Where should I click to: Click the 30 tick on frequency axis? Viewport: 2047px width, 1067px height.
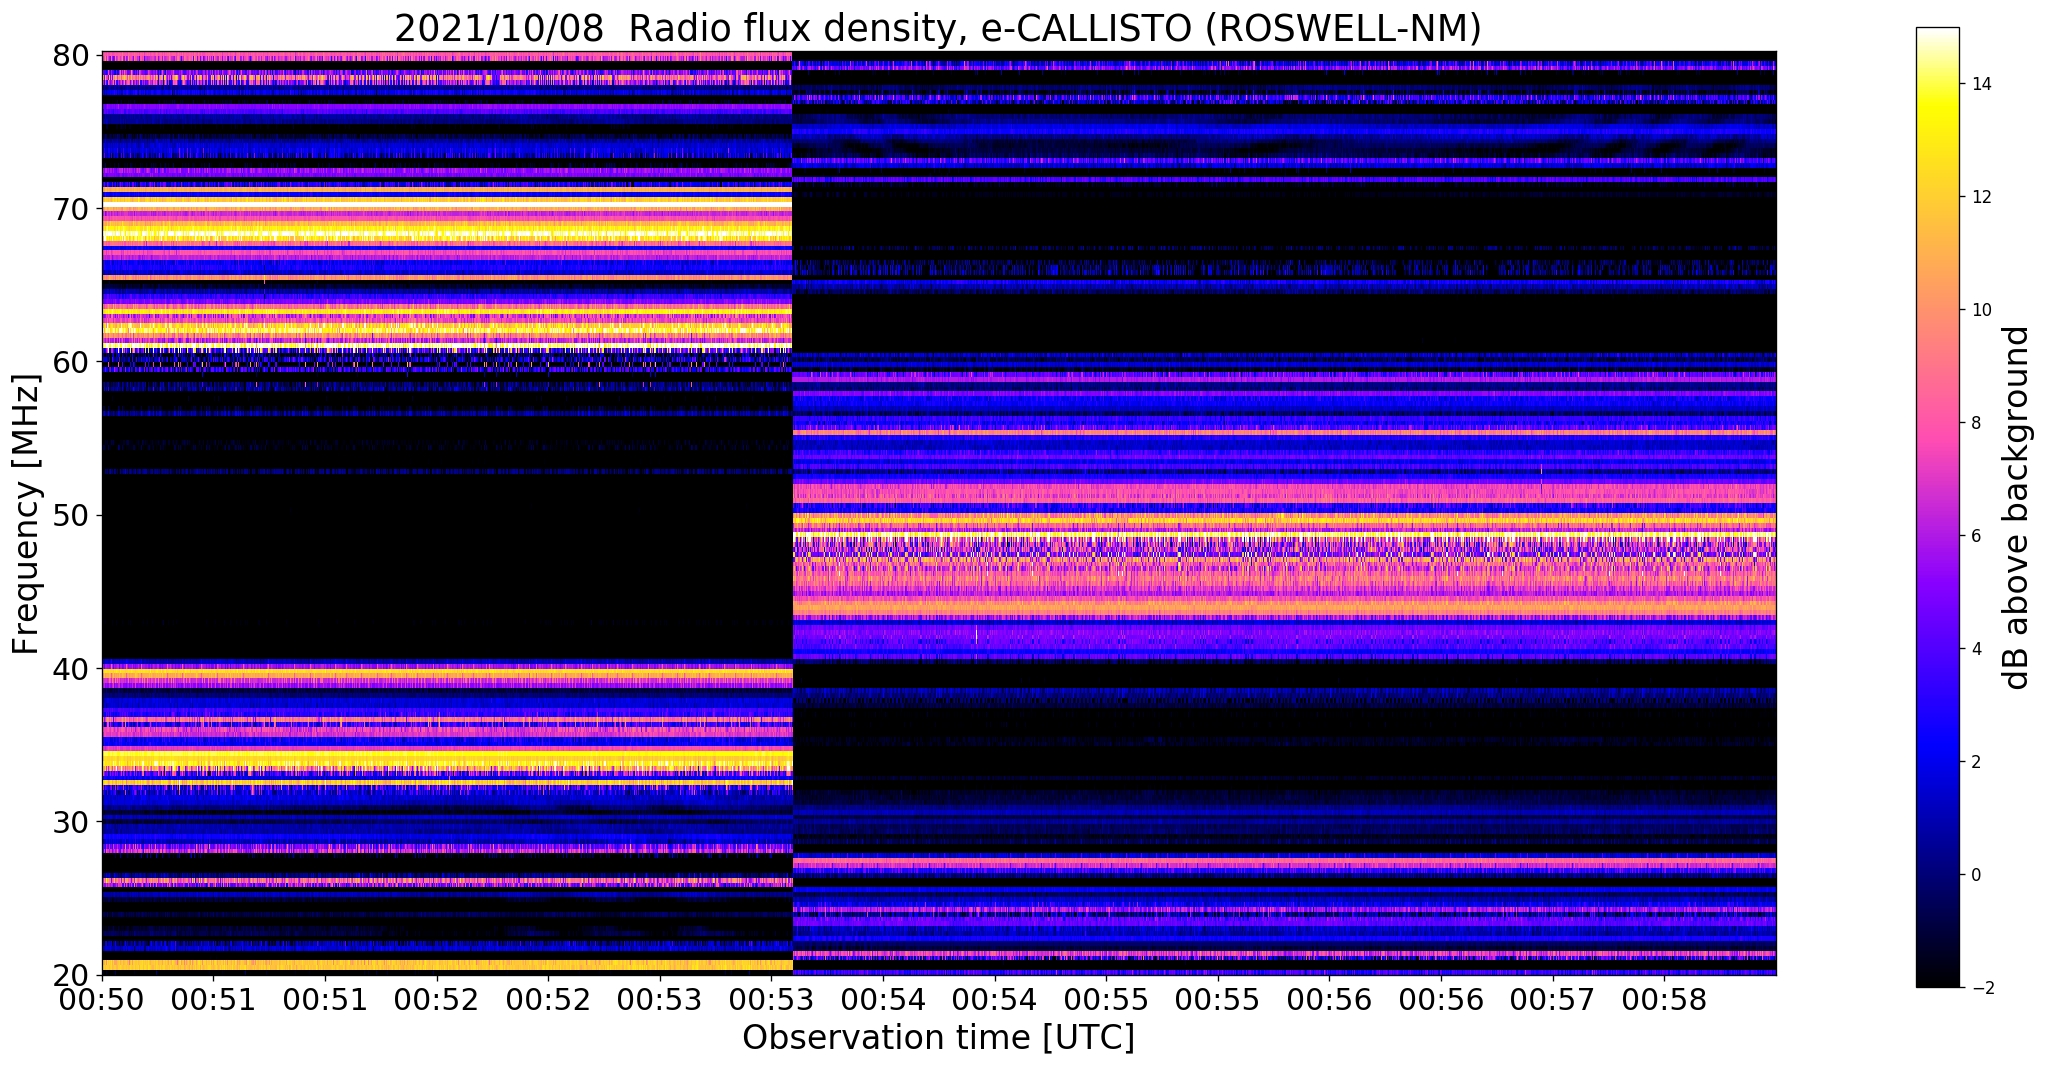click(70, 822)
